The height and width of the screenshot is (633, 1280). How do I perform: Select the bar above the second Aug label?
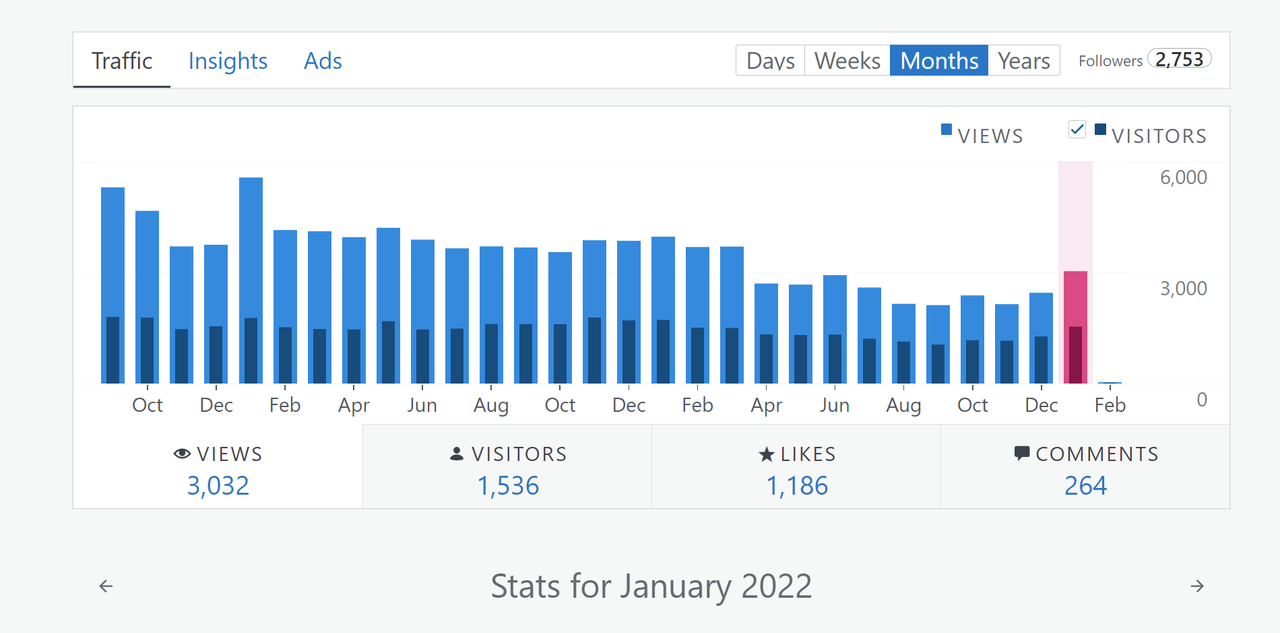click(x=904, y=343)
